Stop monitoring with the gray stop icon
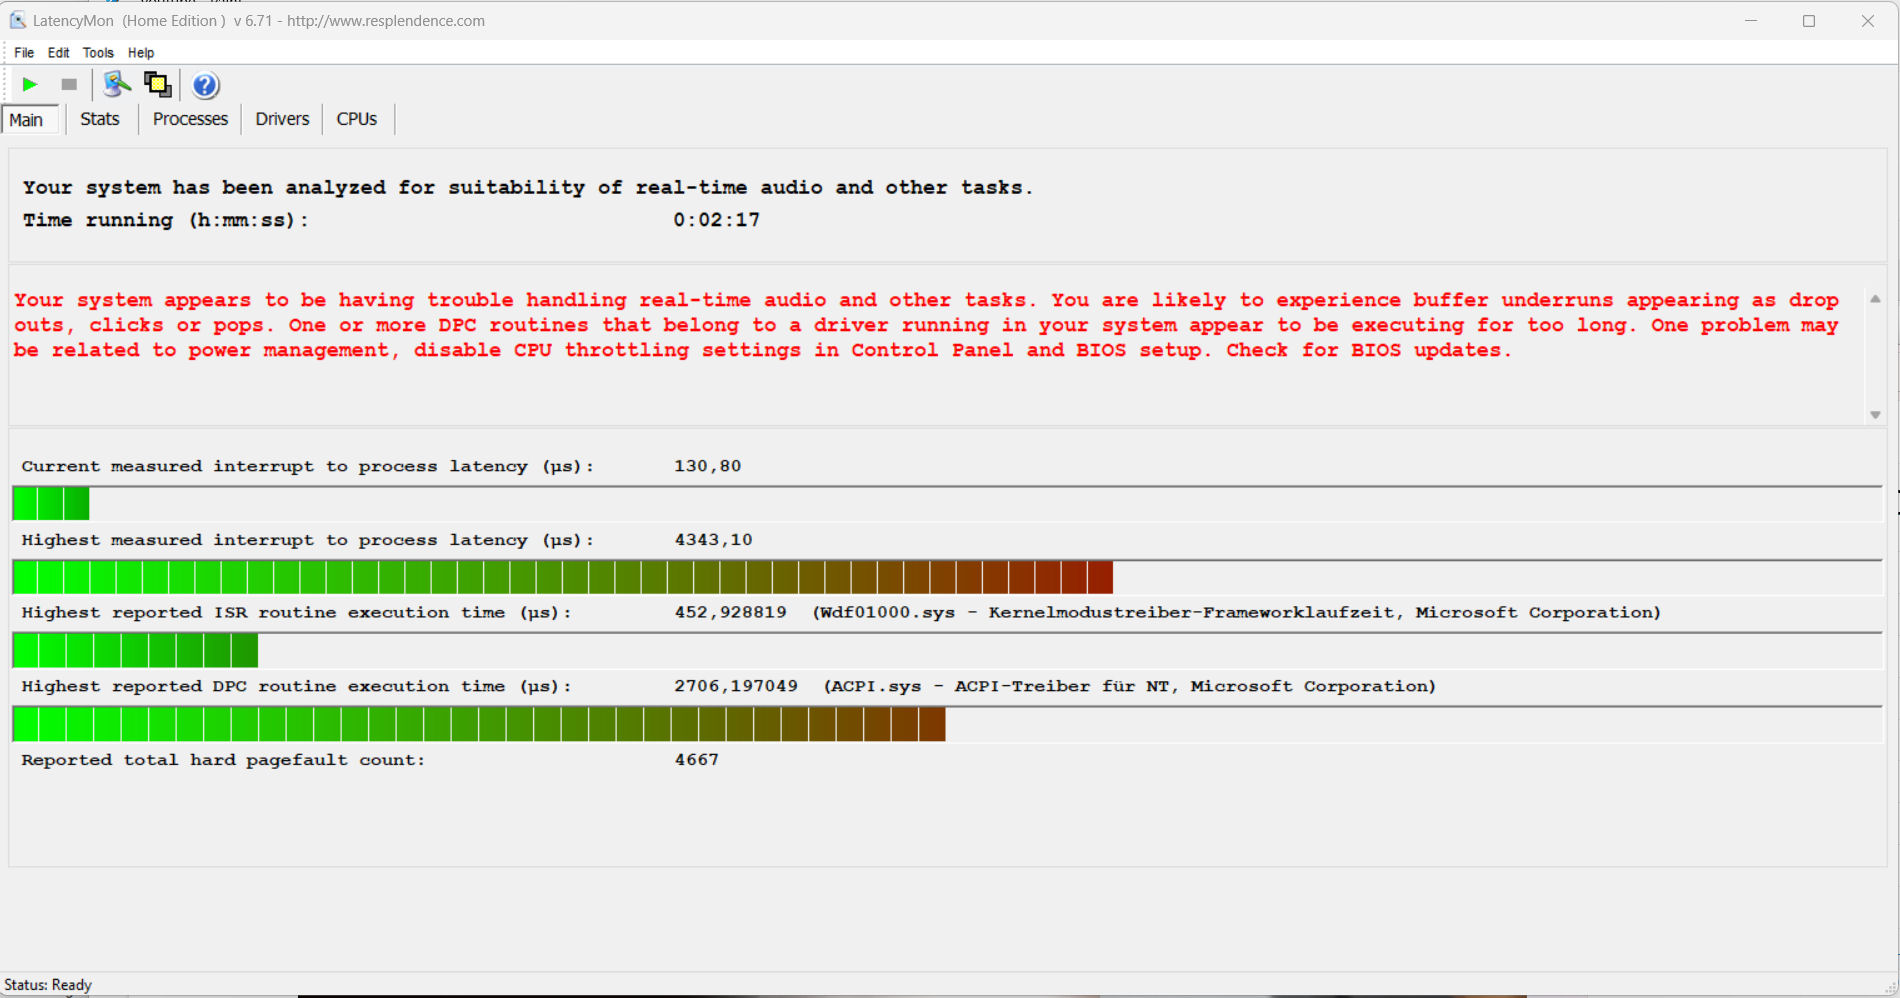The image size is (1900, 998). point(69,85)
